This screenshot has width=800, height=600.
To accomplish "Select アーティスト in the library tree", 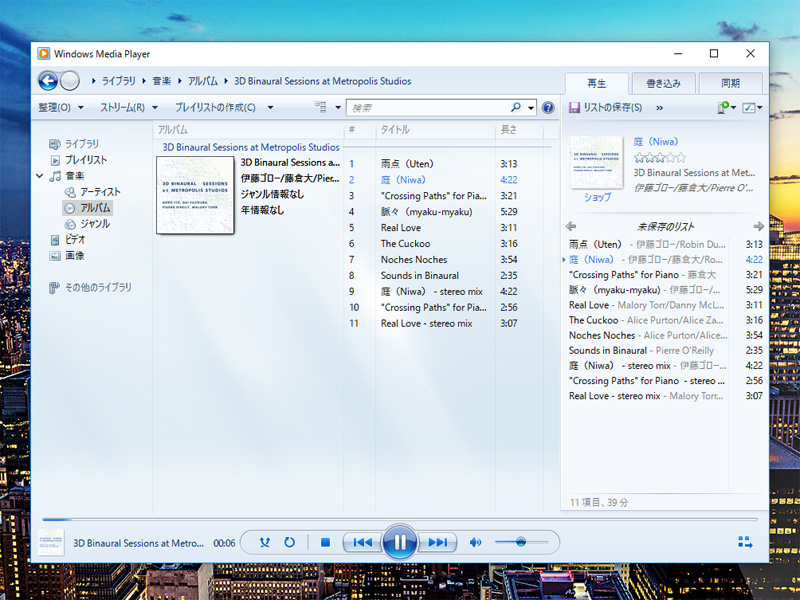I will [100, 192].
